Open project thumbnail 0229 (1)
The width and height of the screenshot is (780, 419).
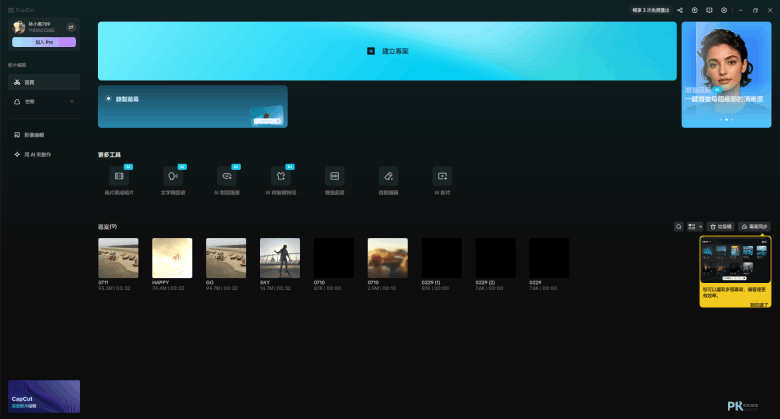[442, 258]
